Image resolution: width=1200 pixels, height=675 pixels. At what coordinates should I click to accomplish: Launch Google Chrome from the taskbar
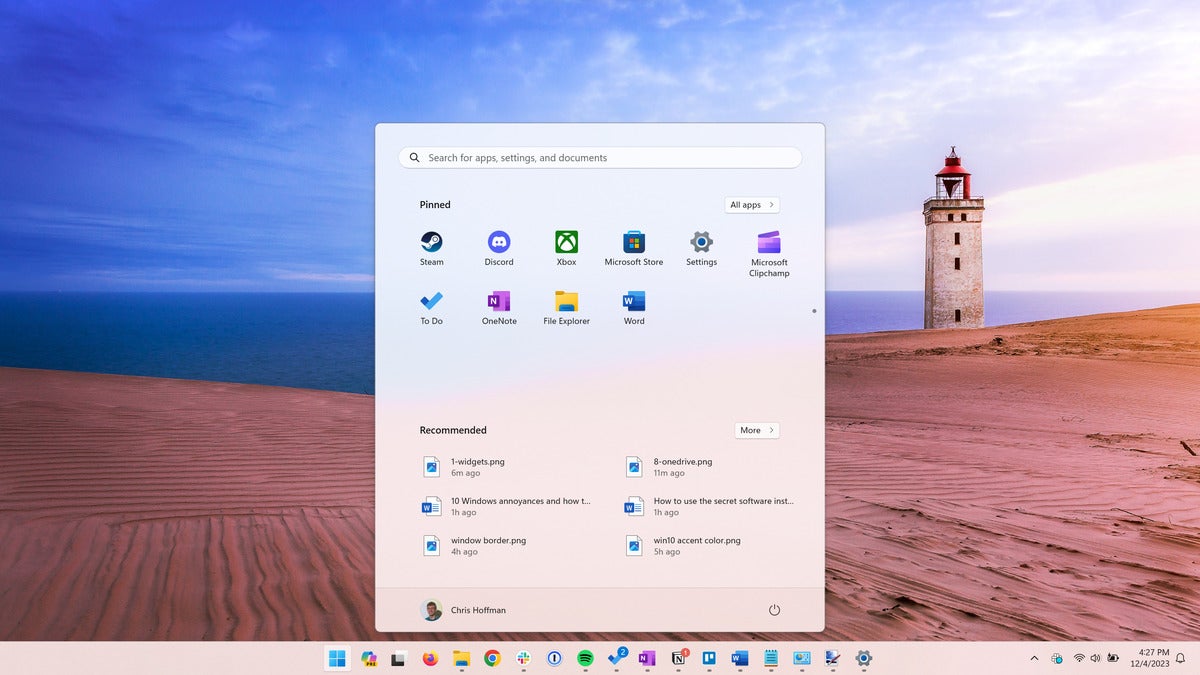492,658
